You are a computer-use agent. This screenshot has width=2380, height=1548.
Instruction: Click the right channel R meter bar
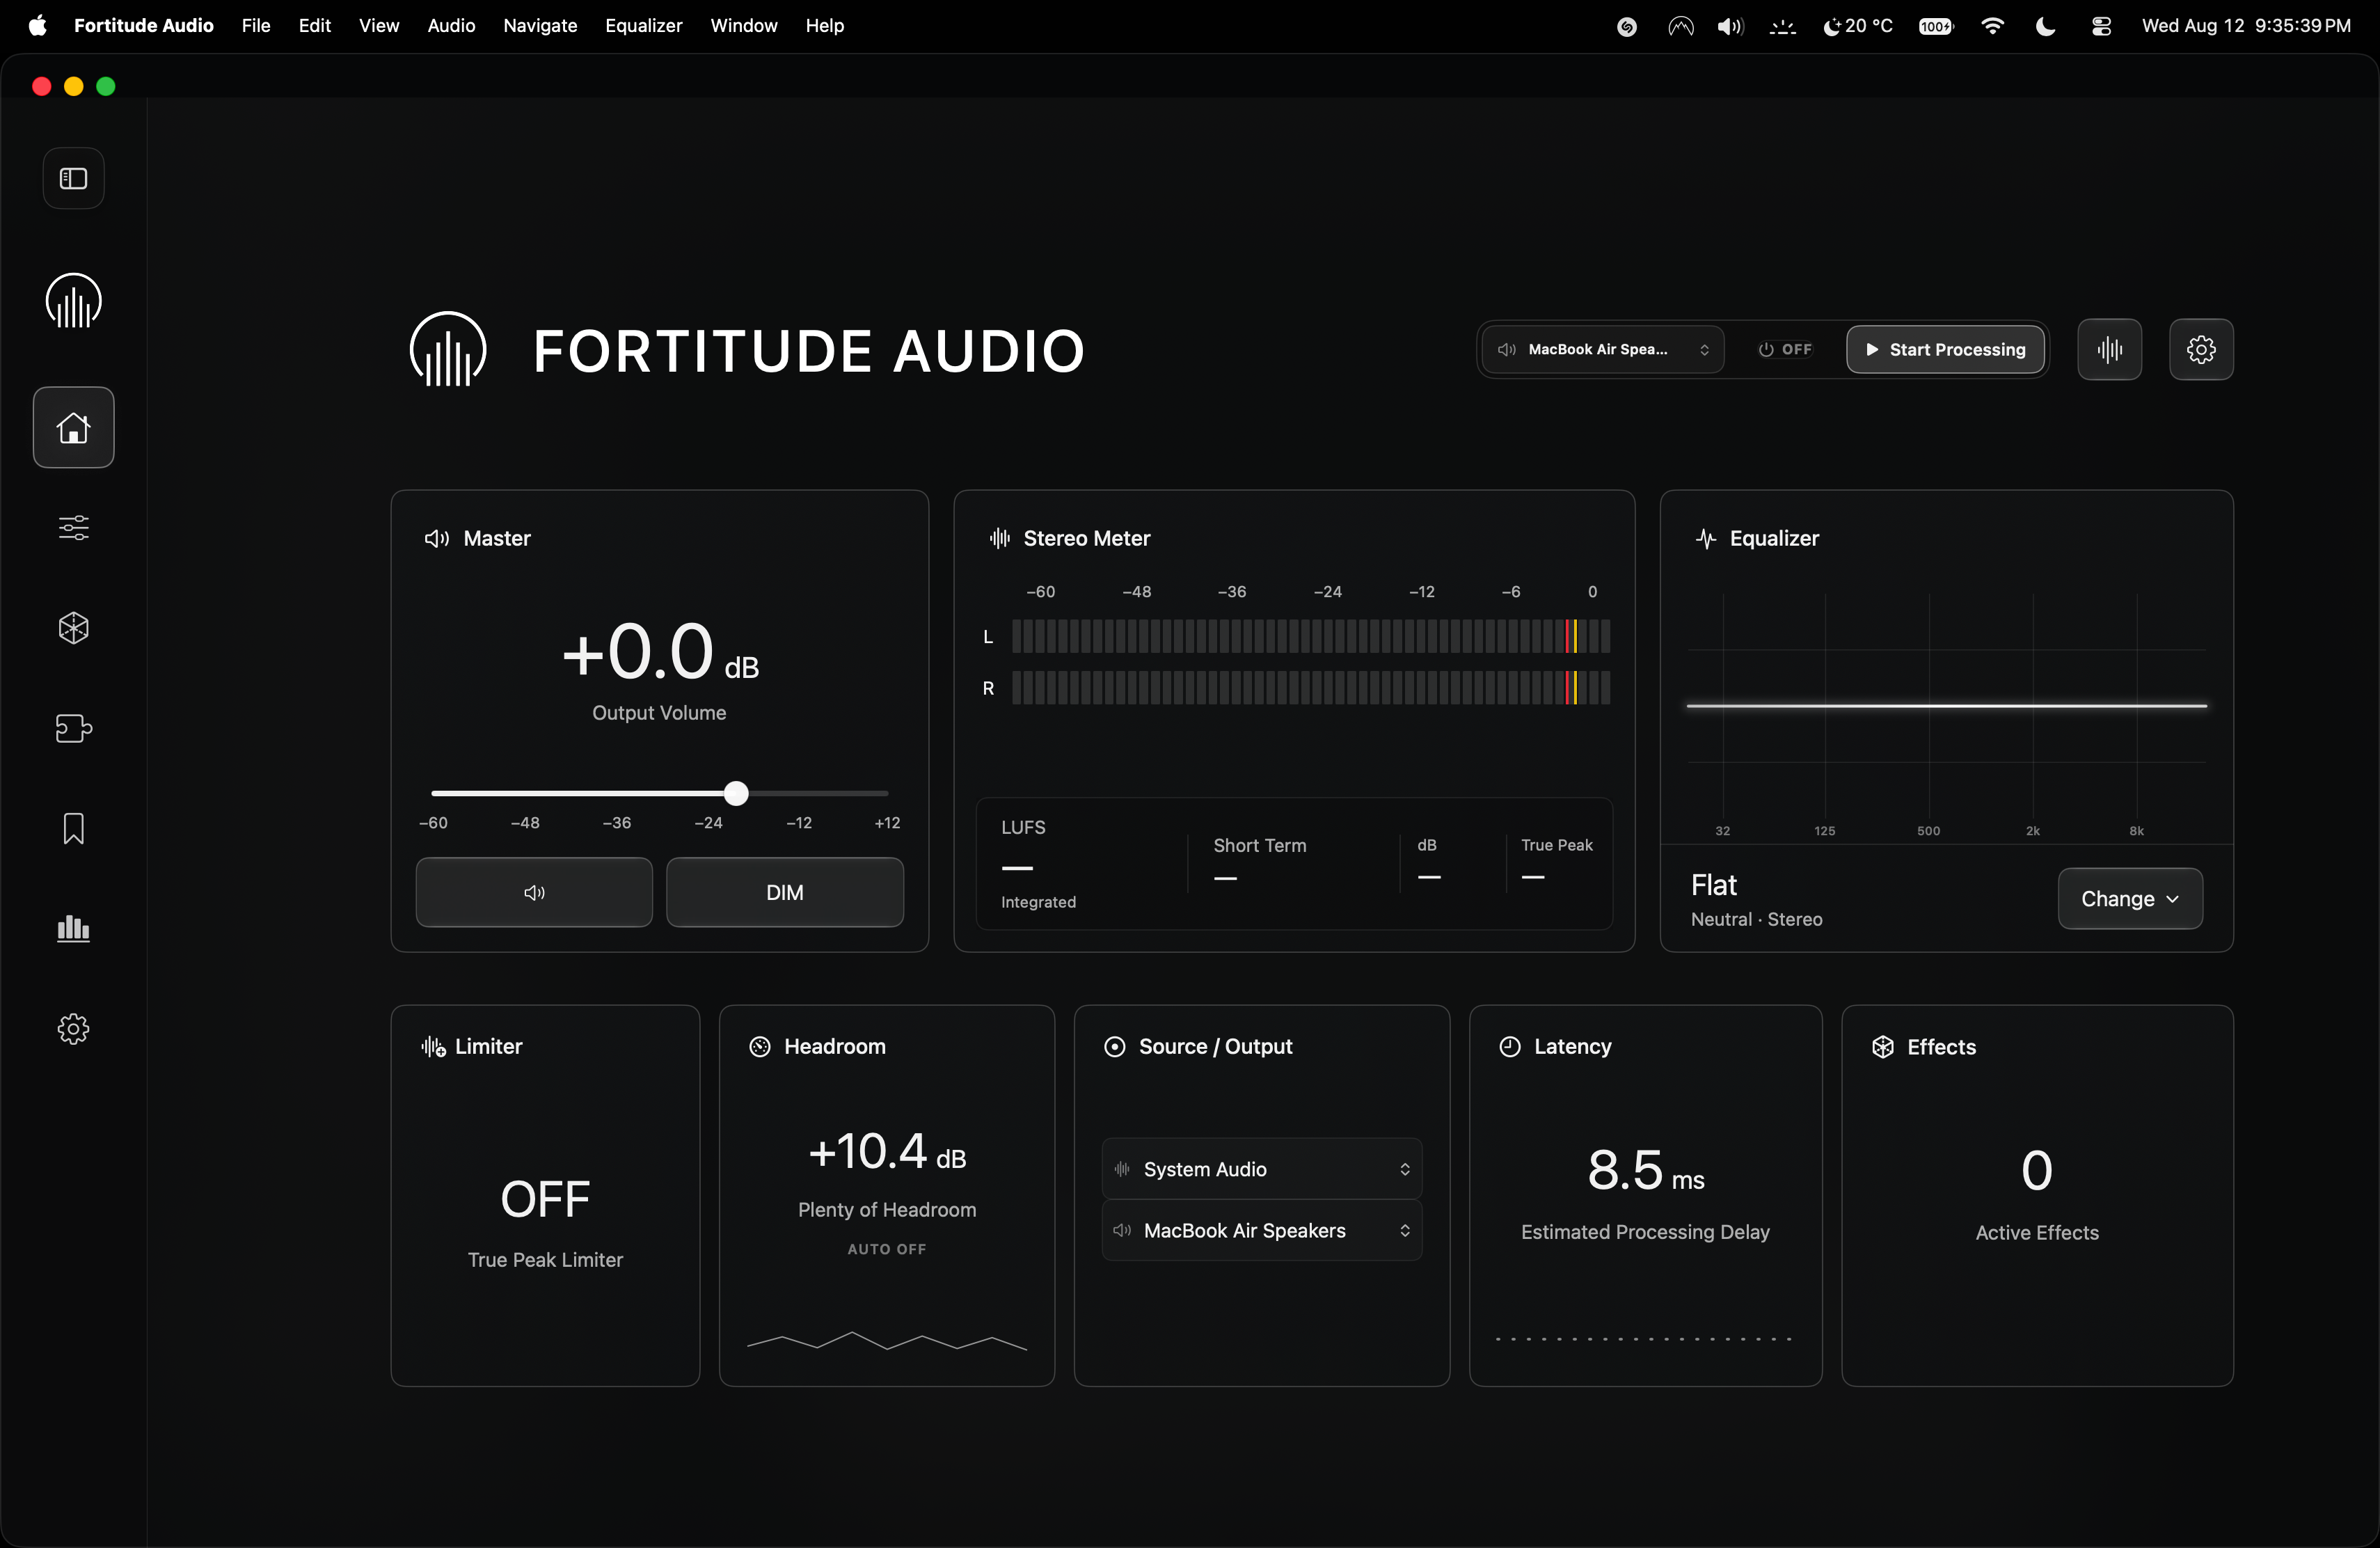tap(1310, 687)
